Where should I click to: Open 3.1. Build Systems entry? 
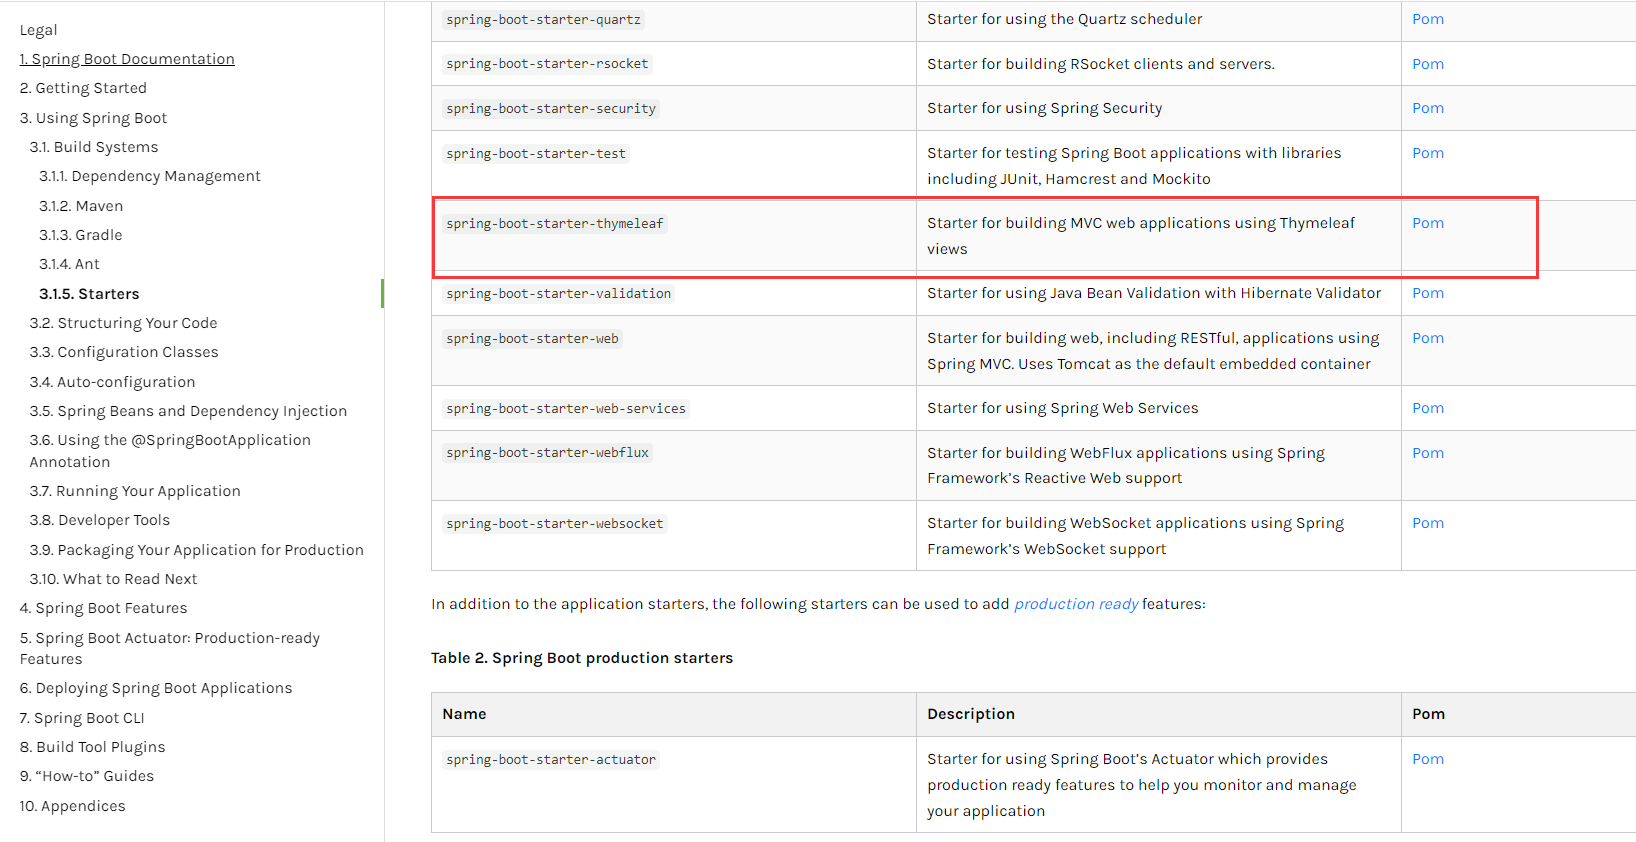tap(94, 147)
